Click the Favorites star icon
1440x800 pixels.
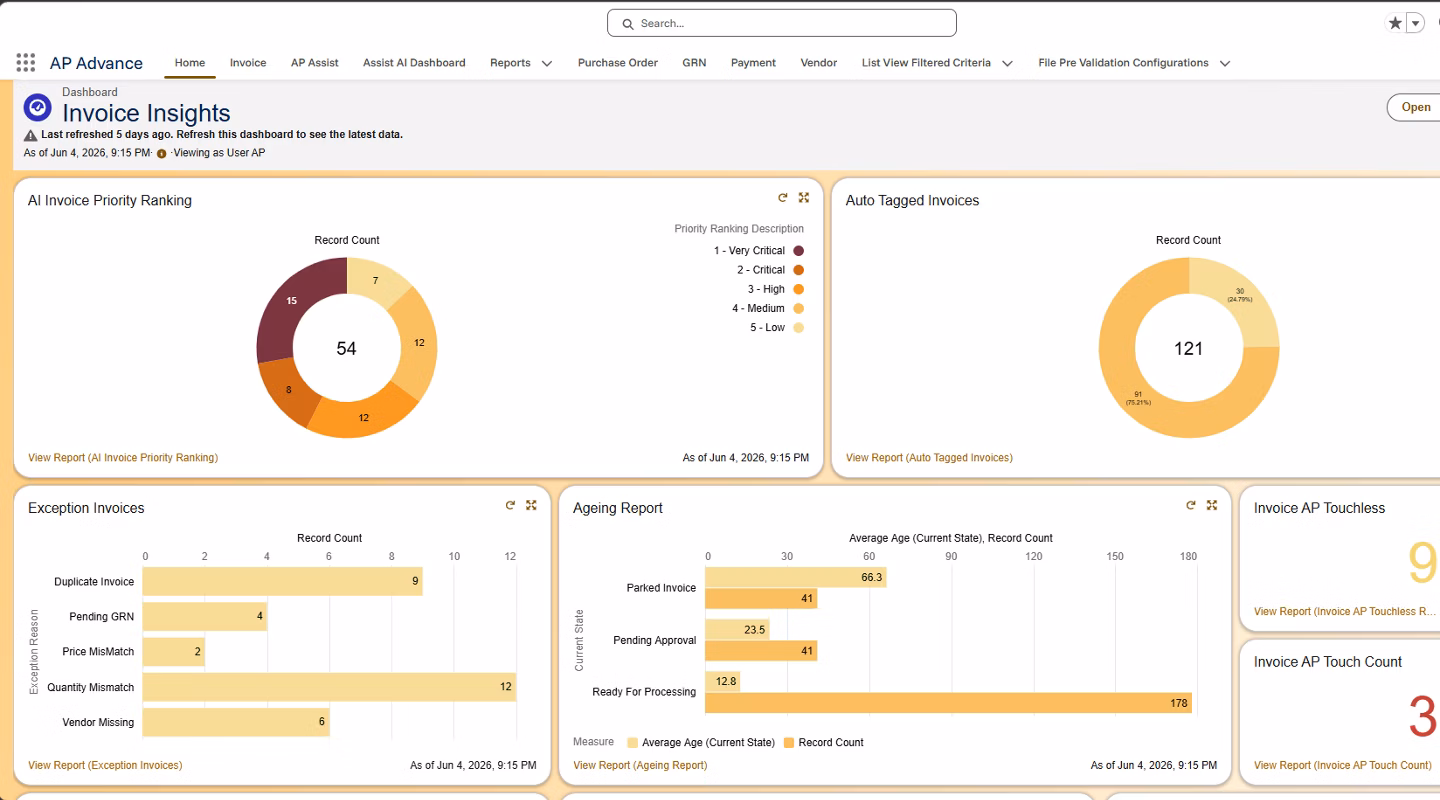coord(1395,23)
